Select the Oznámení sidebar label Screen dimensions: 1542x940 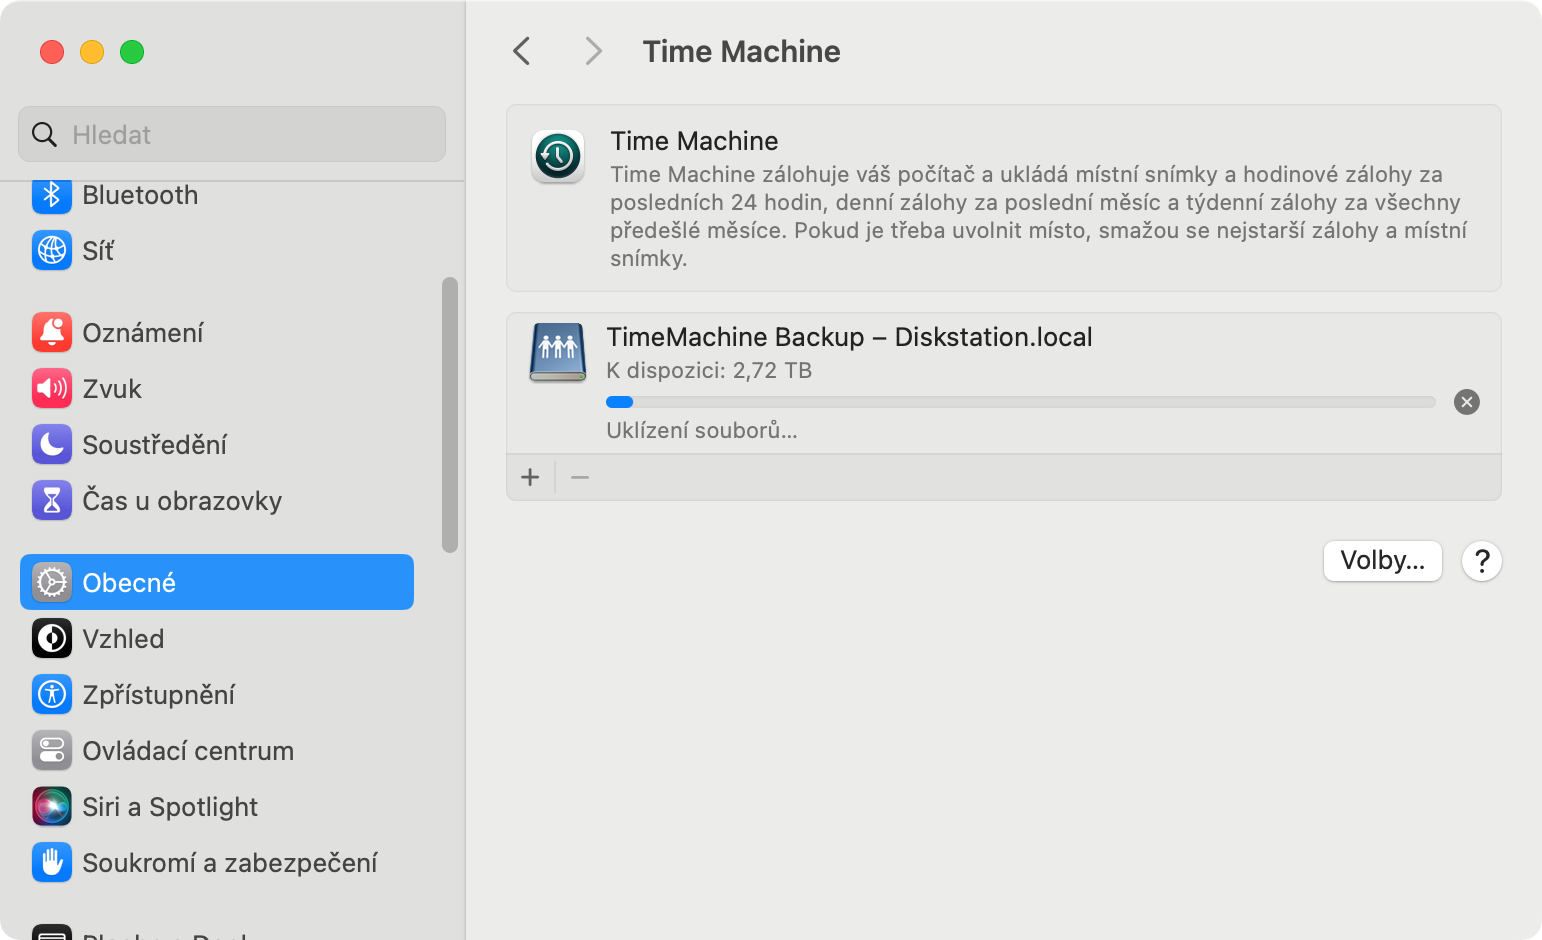[x=143, y=333]
